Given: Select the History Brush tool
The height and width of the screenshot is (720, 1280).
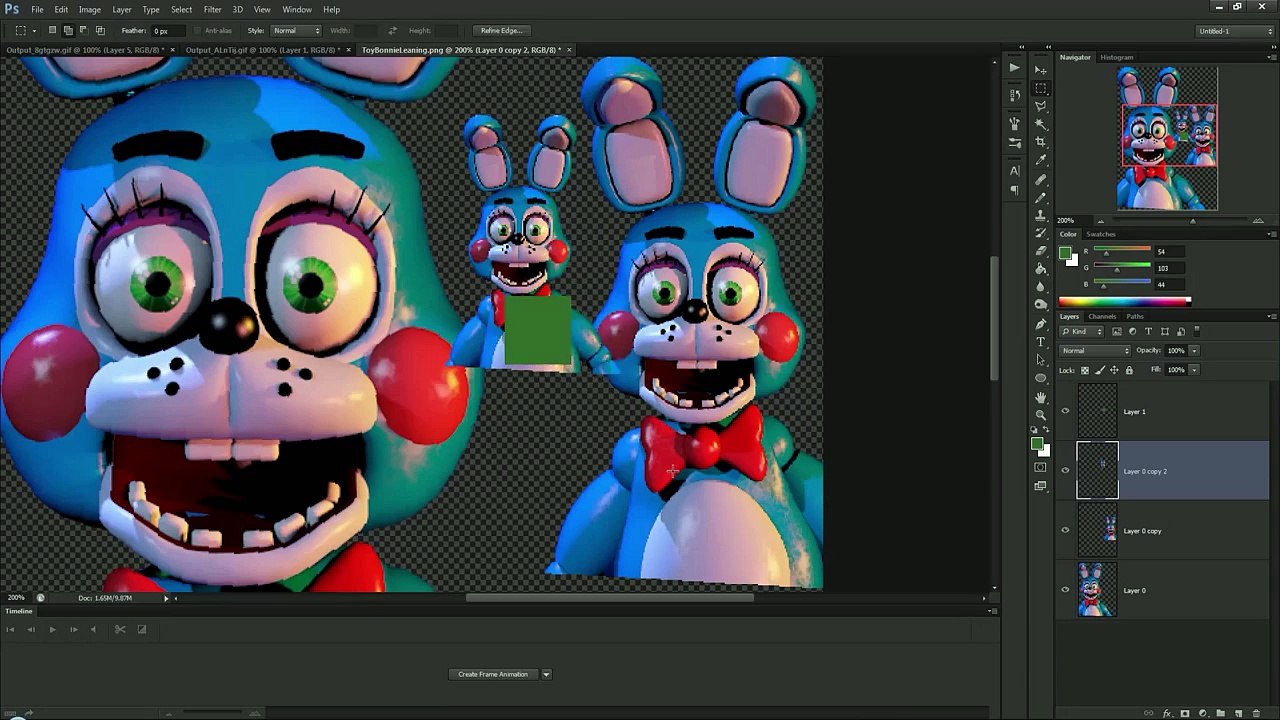Looking at the screenshot, I should point(1041,233).
